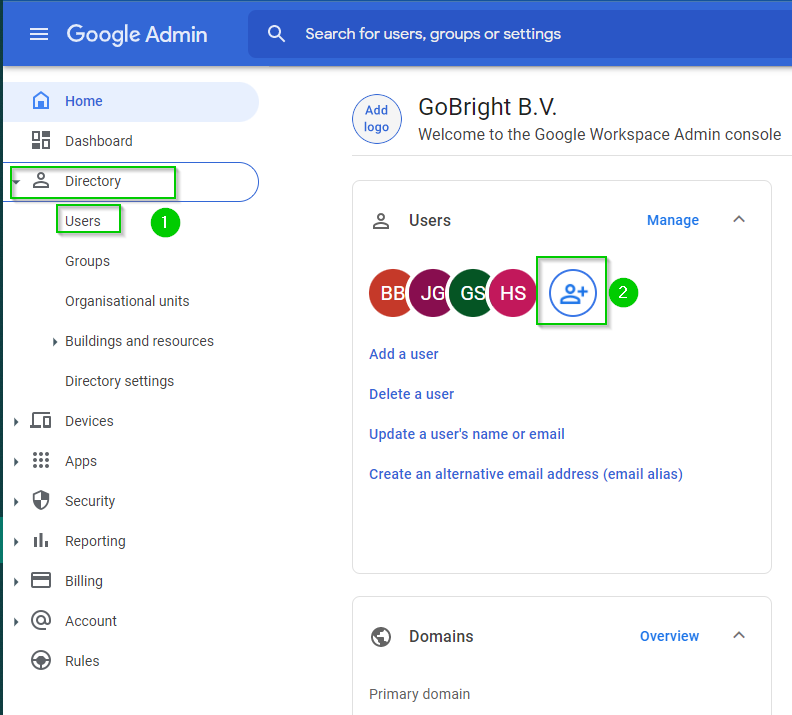Click the Security shield icon

(41, 500)
